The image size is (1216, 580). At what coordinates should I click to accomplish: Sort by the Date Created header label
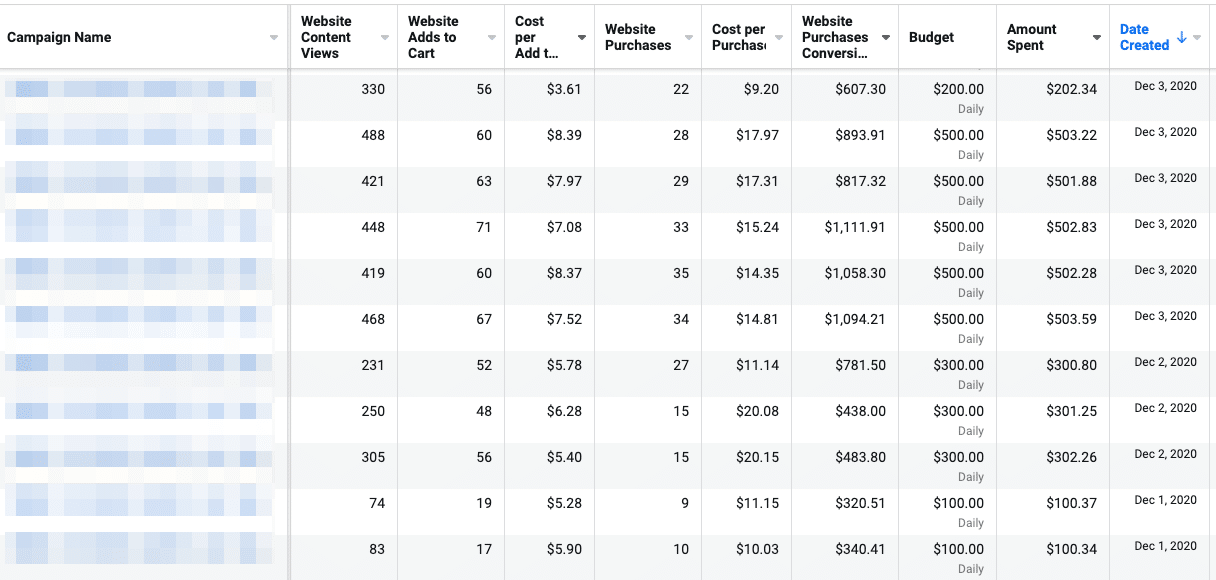point(1144,37)
